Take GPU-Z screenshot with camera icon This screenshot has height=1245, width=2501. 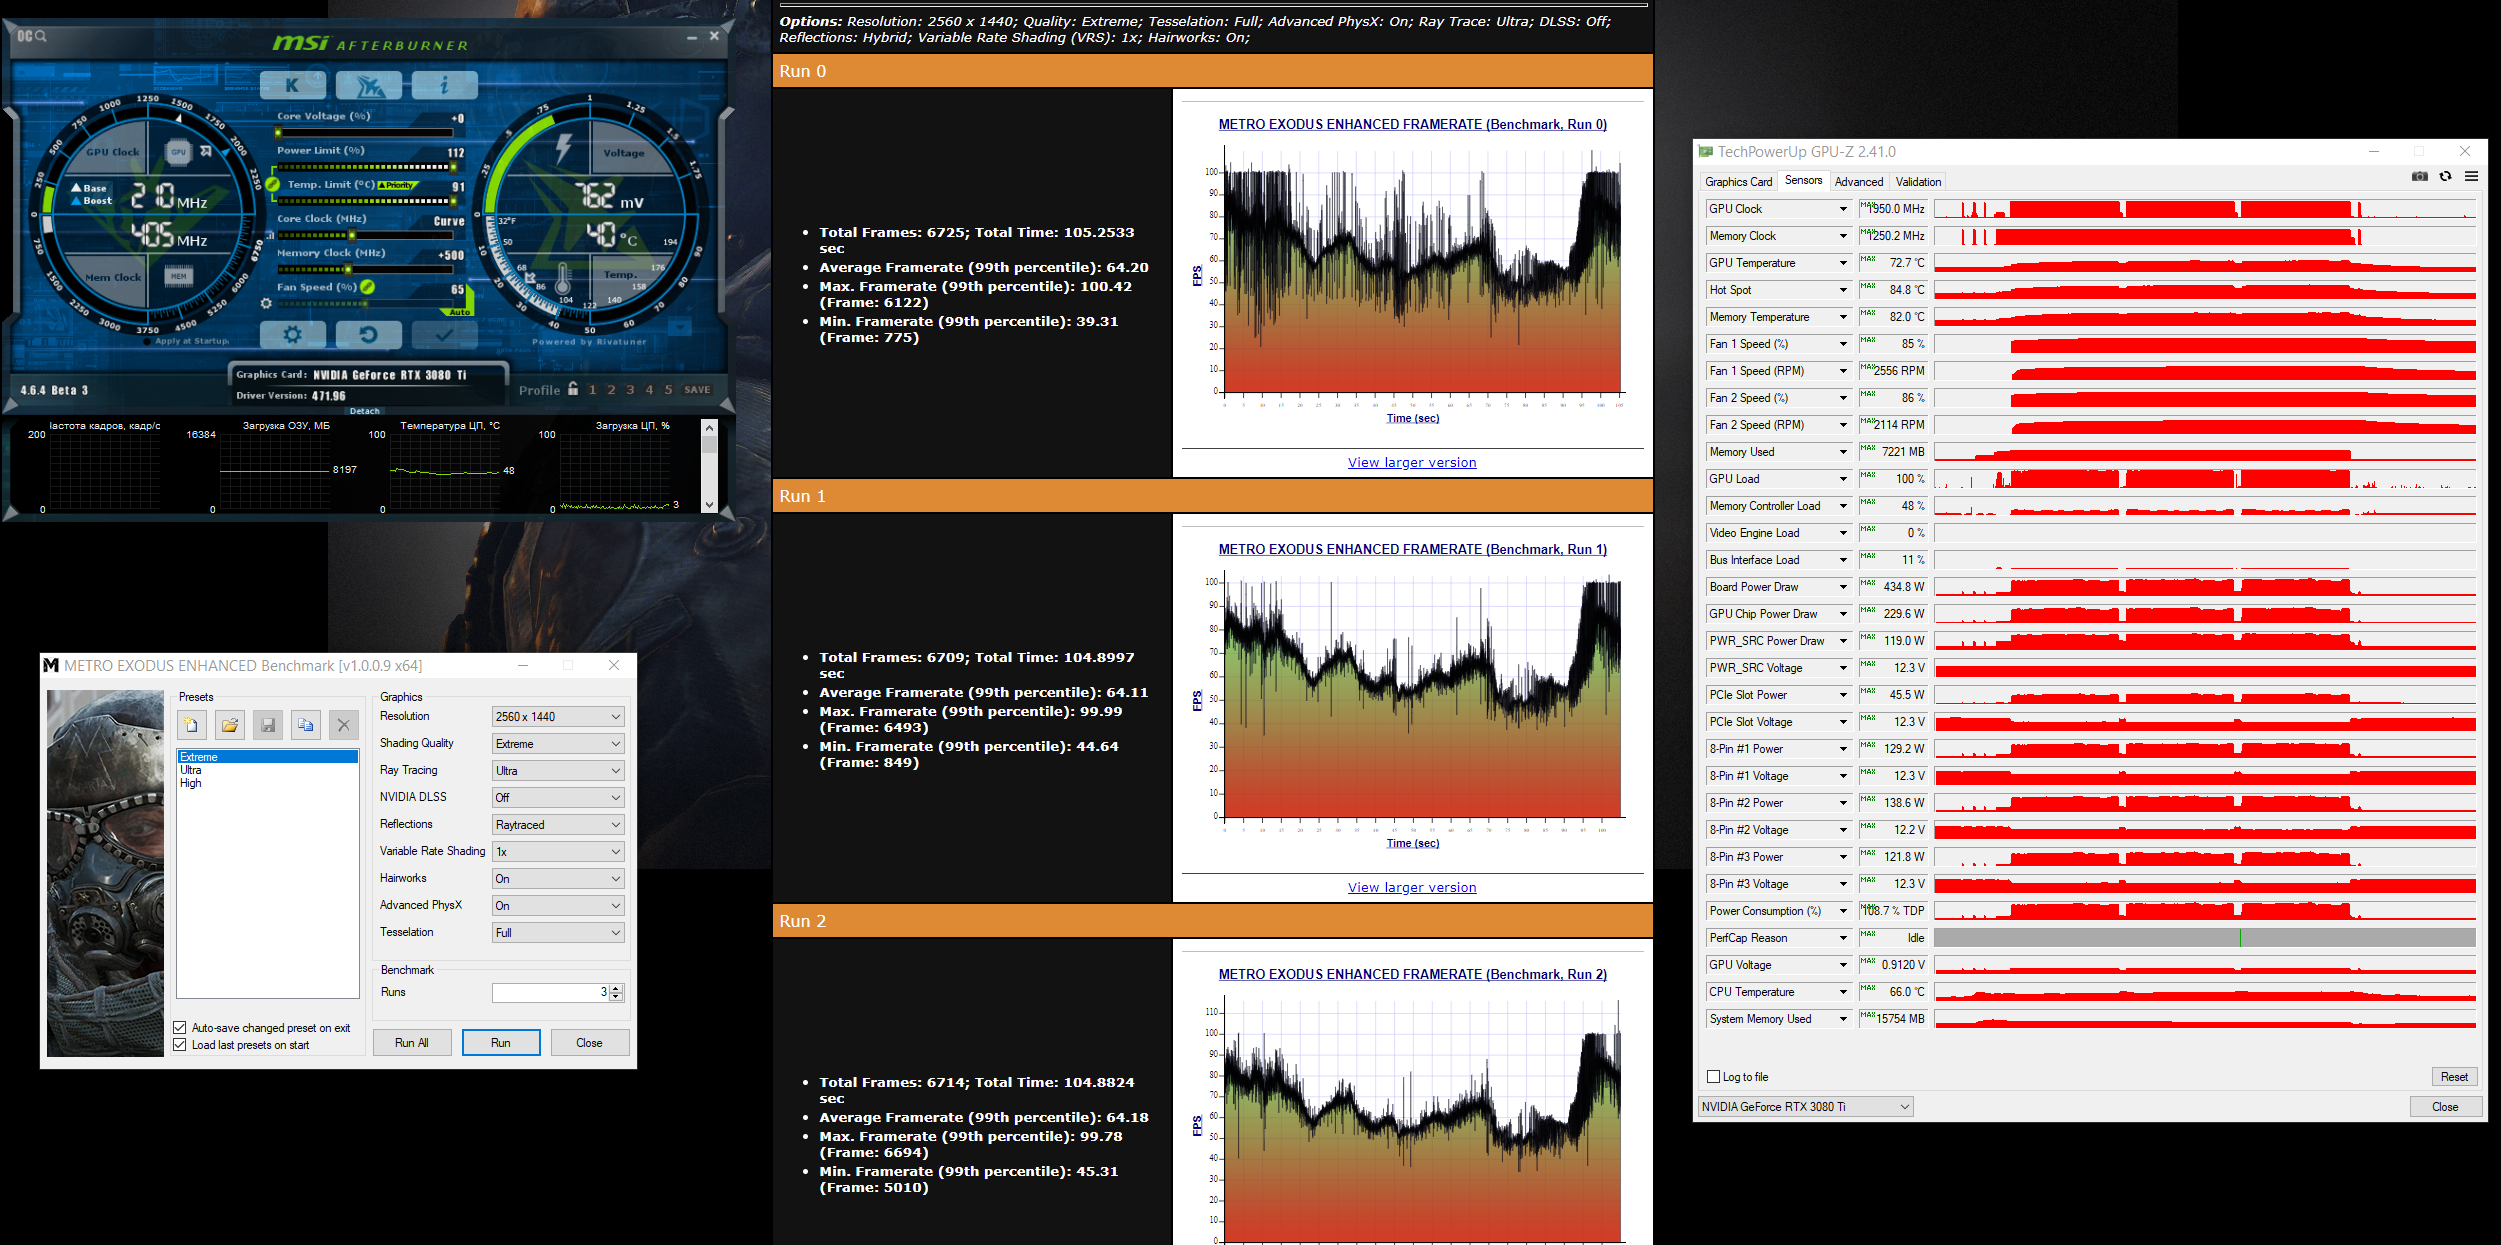pyautogui.click(x=2420, y=177)
